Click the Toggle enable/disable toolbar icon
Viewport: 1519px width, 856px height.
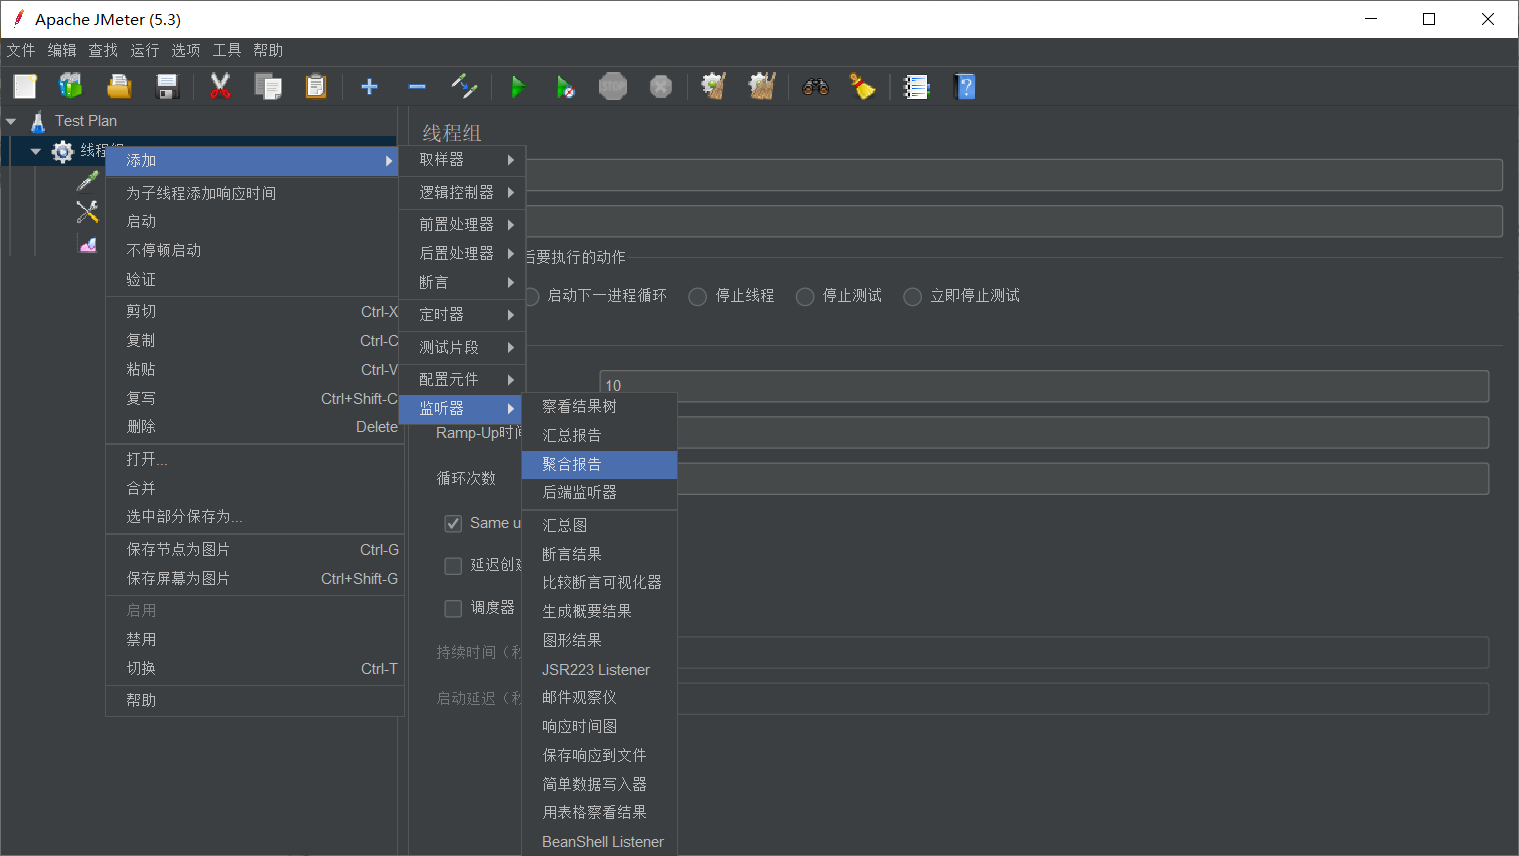(x=464, y=87)
